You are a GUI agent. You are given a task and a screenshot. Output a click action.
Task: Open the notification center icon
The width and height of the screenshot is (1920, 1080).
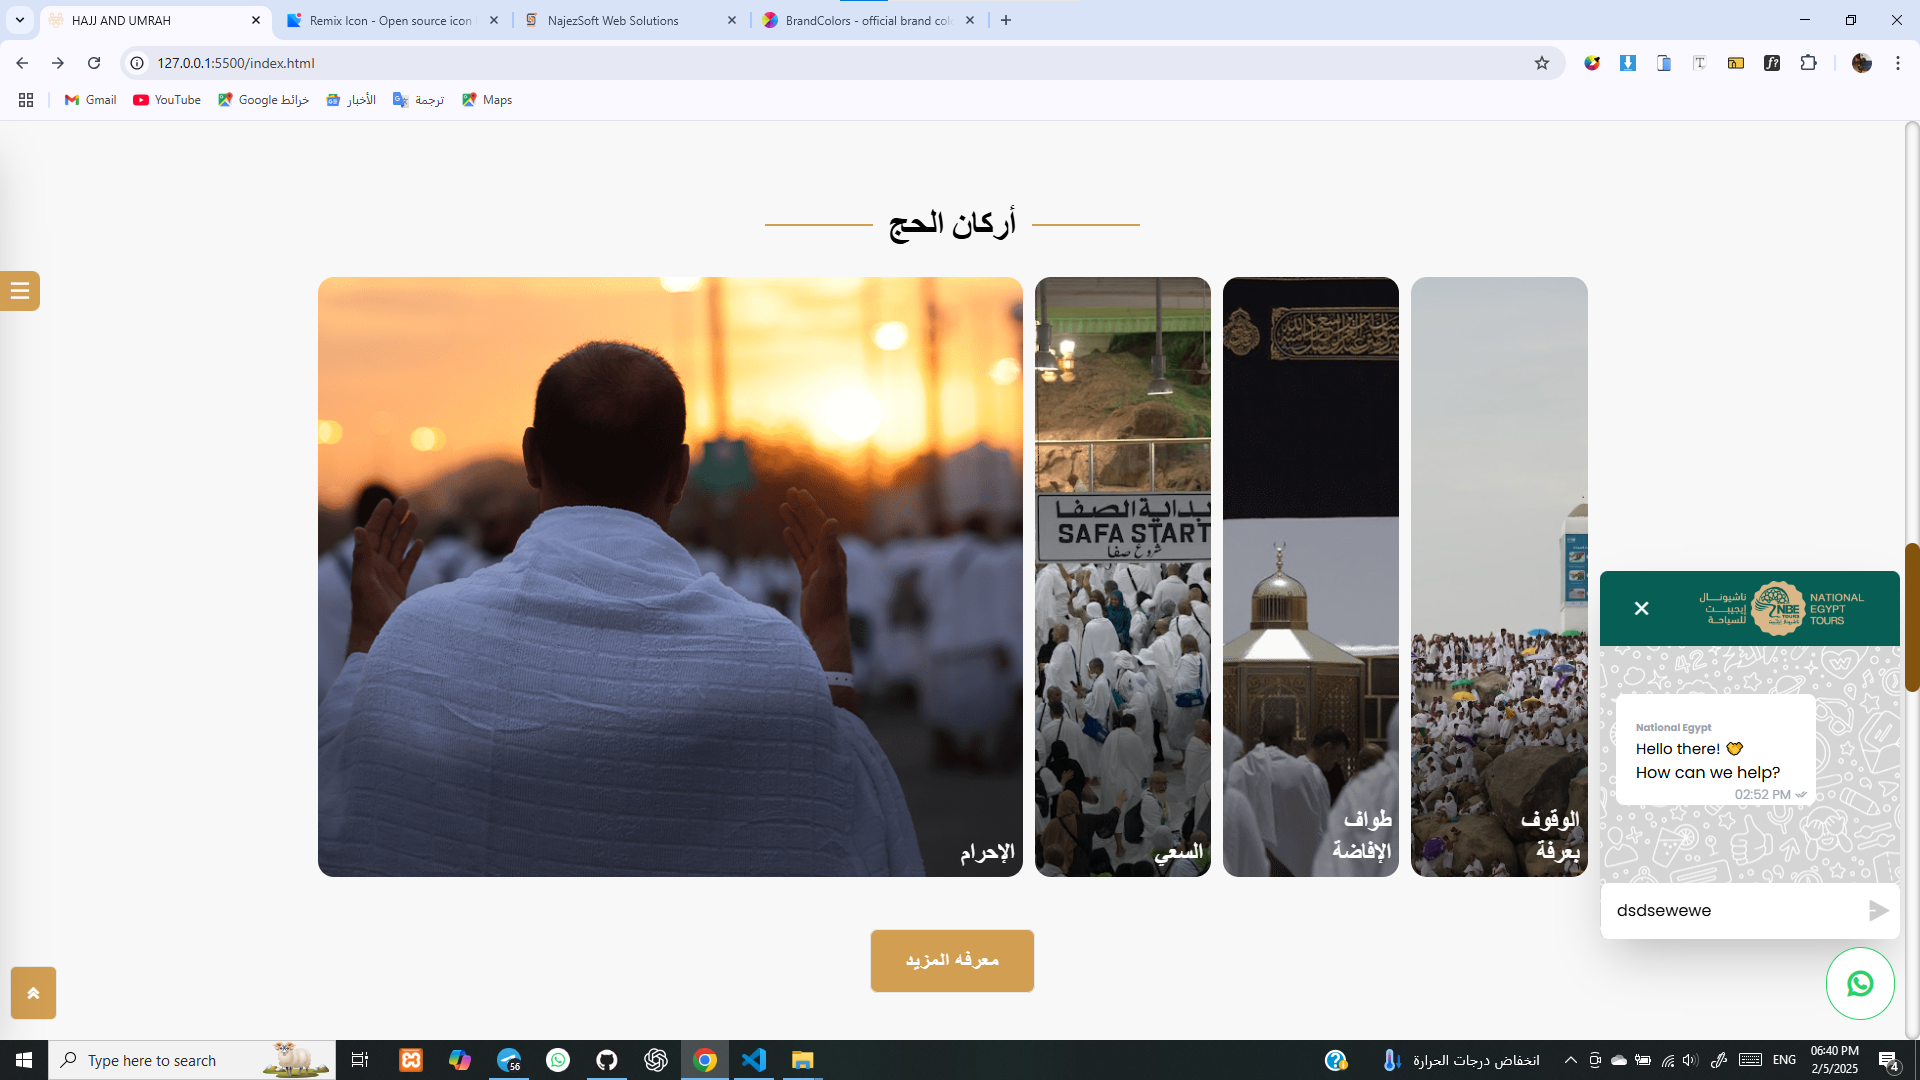[x=1888, y=1061]
